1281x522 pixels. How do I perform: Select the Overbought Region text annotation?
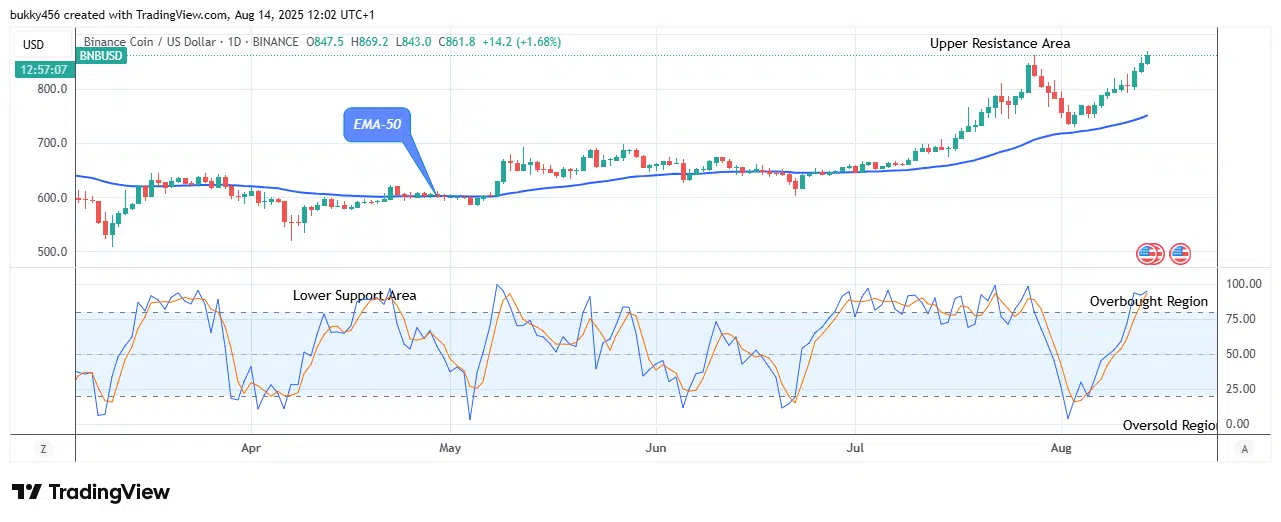point(1149,301)
